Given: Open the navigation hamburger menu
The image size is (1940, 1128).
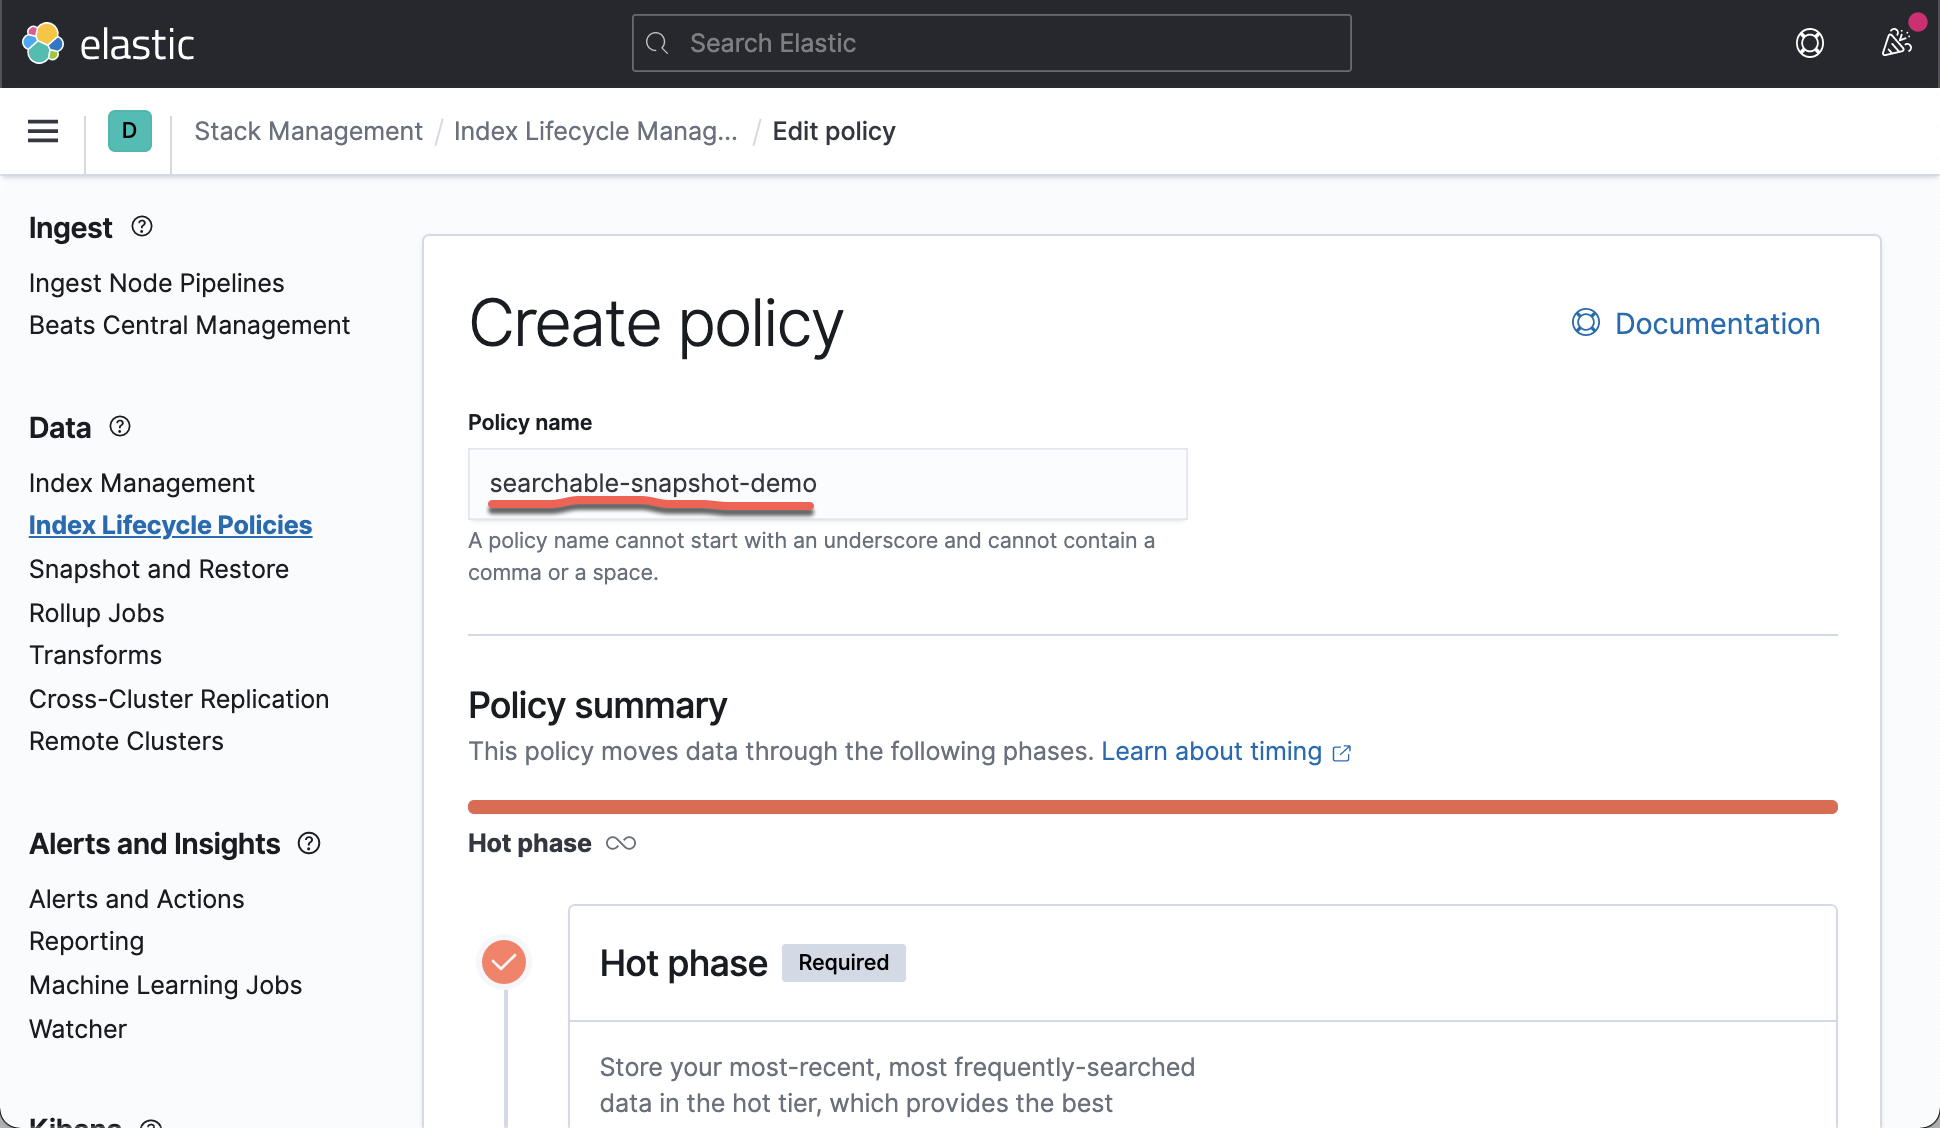Looking at the screenshot, I should tap(42, 131).
